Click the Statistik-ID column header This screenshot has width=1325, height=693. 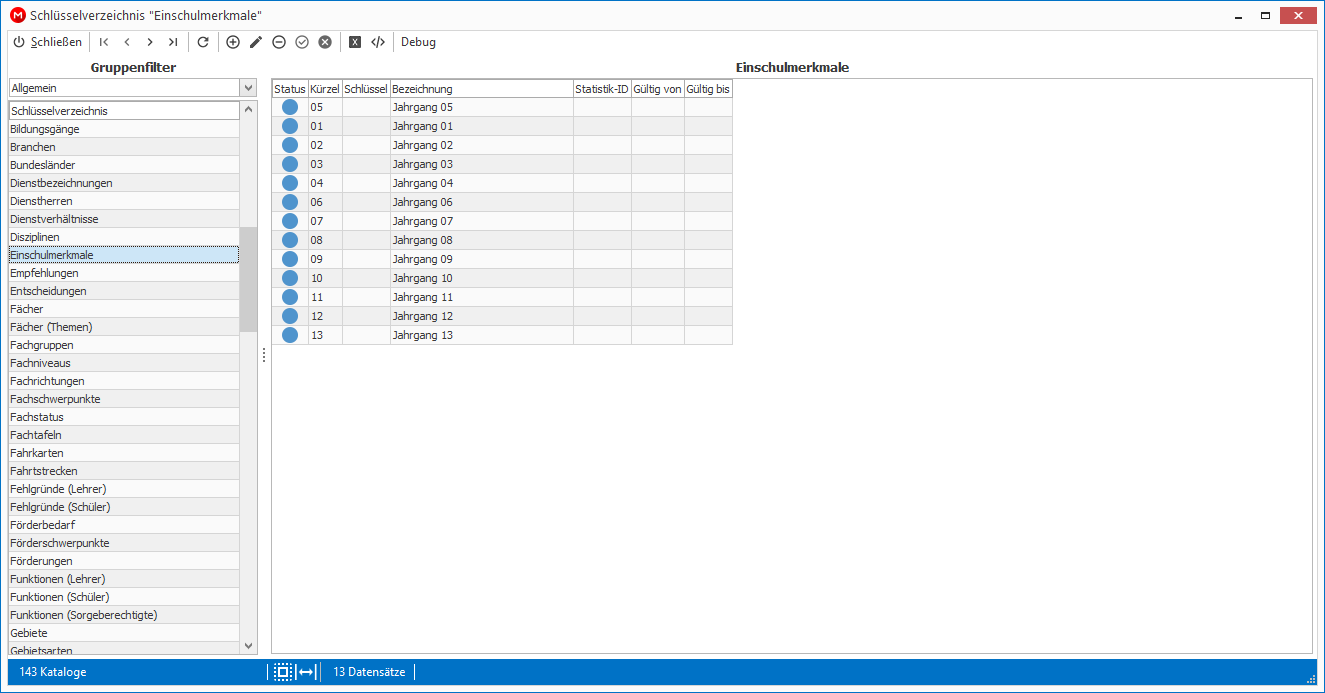pyautogui.click(x=602, y=89)
